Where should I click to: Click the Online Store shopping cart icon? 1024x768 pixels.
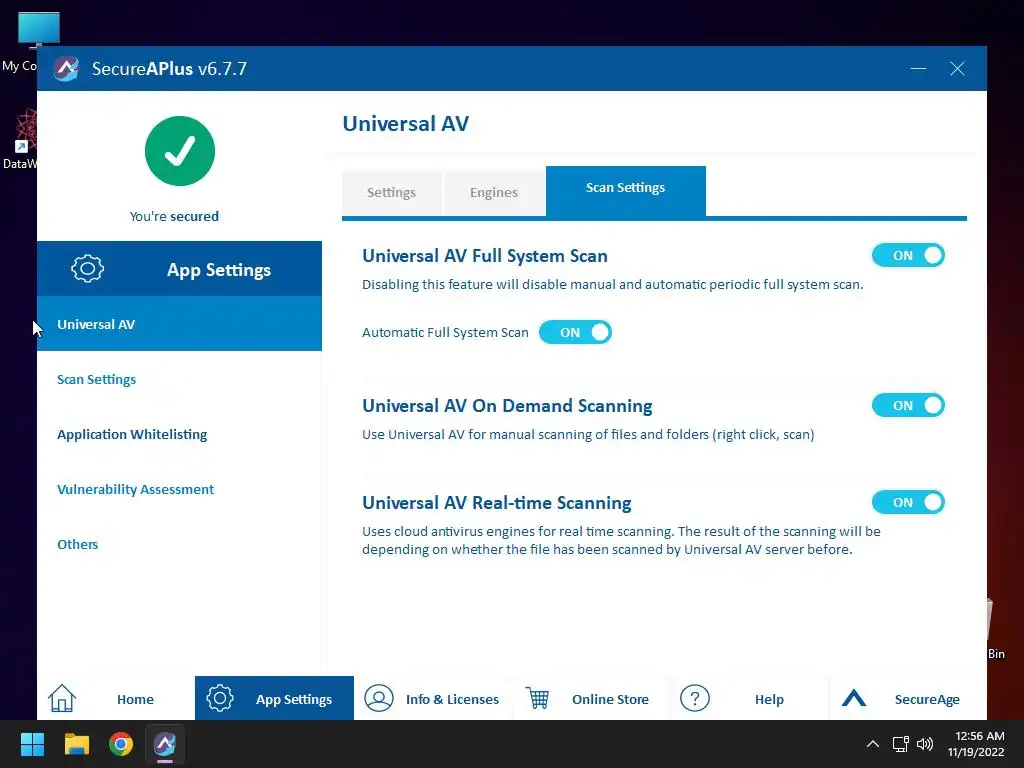pyautogui.click(x=537, y=698)
